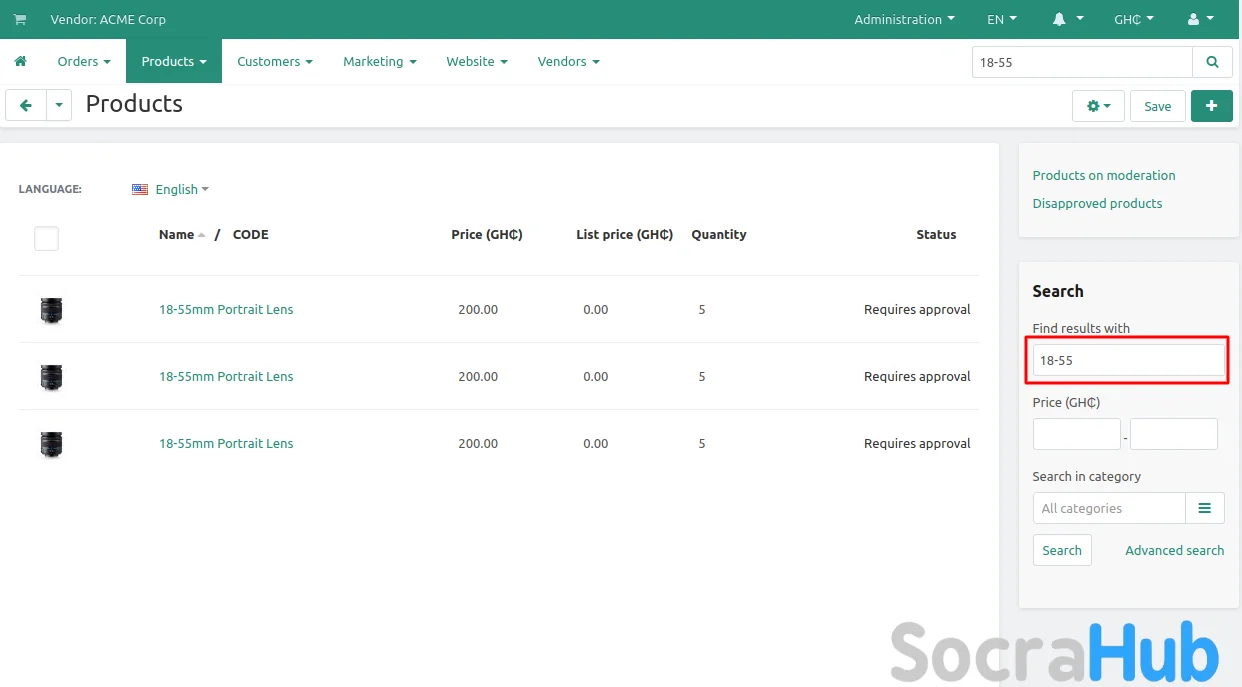
Task: Open the GH₵ currency dropdown
Action: [1134, 19]
